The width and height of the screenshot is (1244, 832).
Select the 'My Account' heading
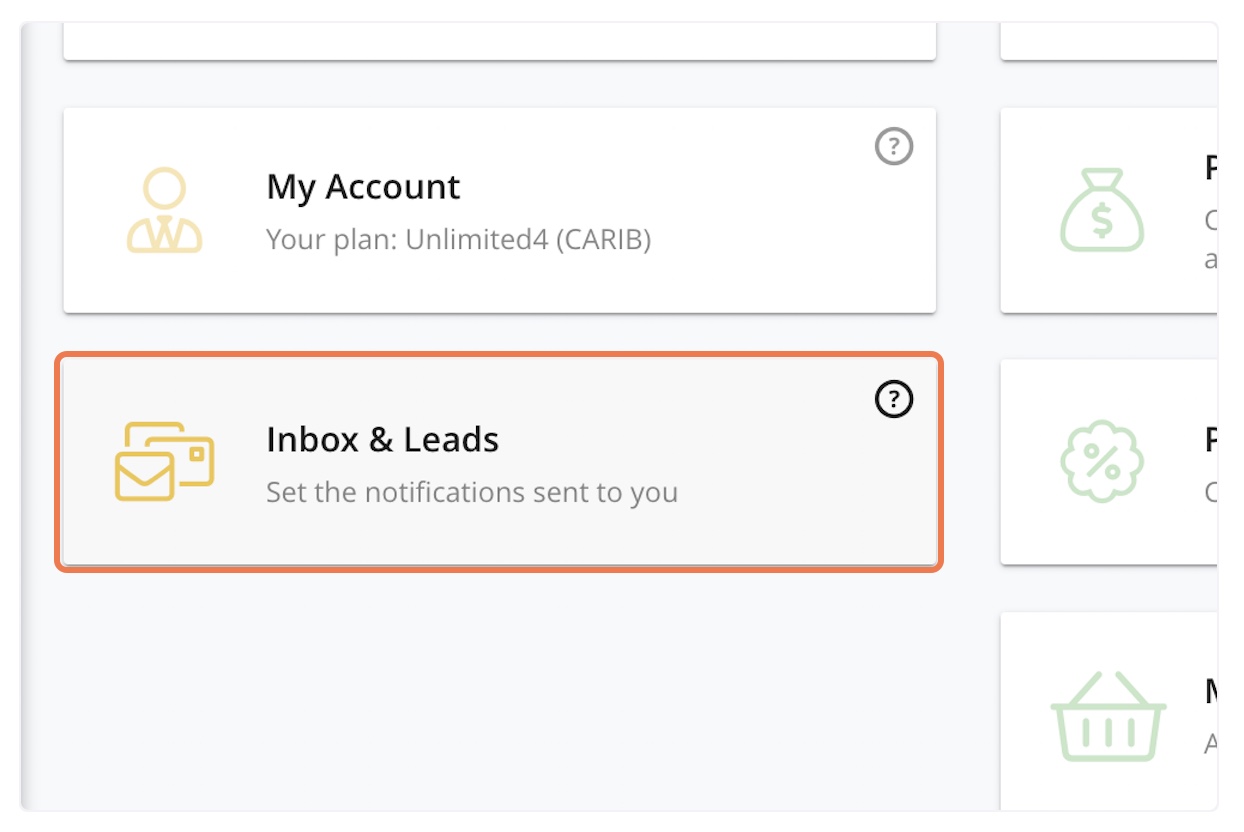click(x=363, y=187)
